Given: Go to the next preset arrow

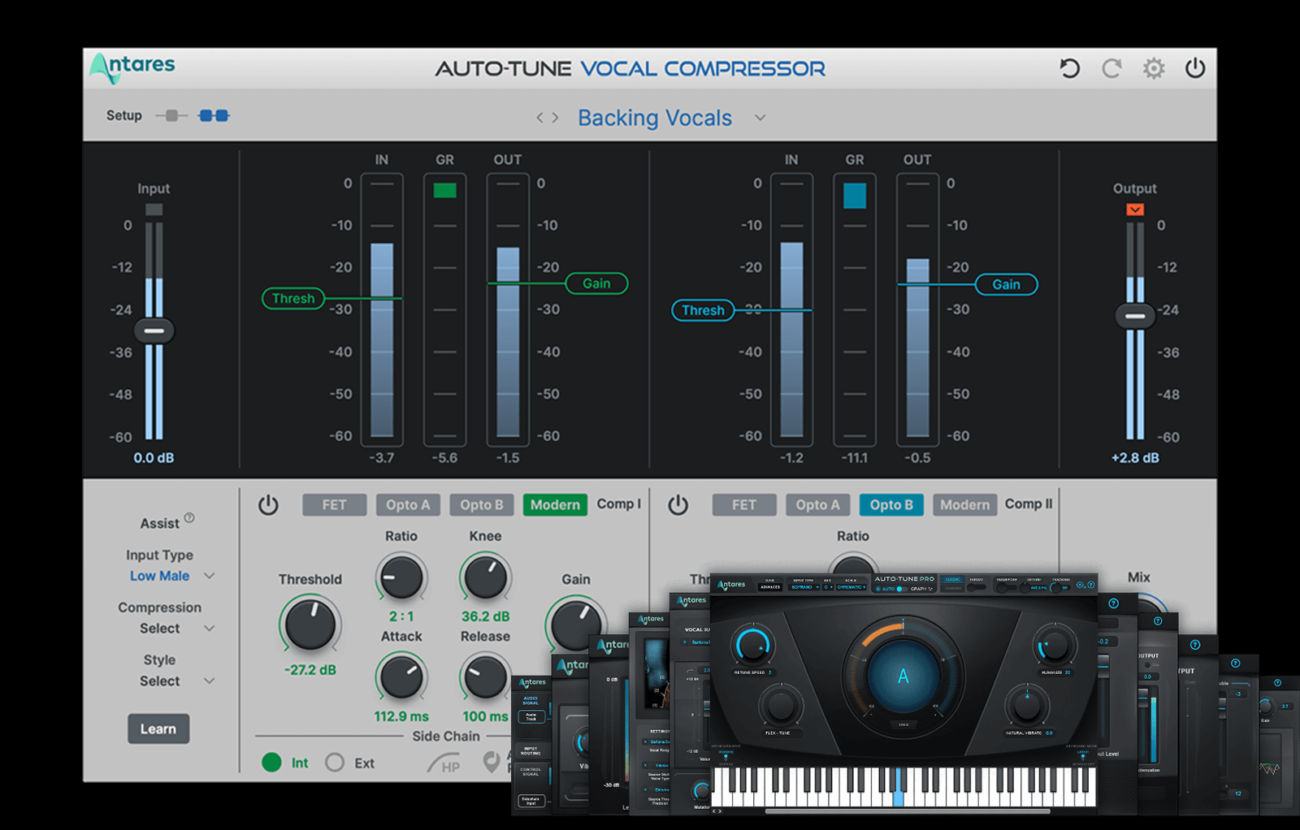Looking at the screenshot, I should (x=555, y=118).
